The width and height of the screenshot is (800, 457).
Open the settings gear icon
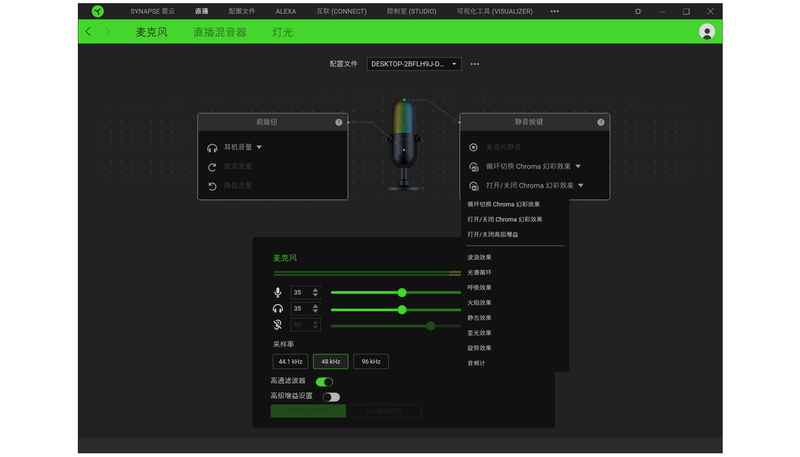point(638,11)
